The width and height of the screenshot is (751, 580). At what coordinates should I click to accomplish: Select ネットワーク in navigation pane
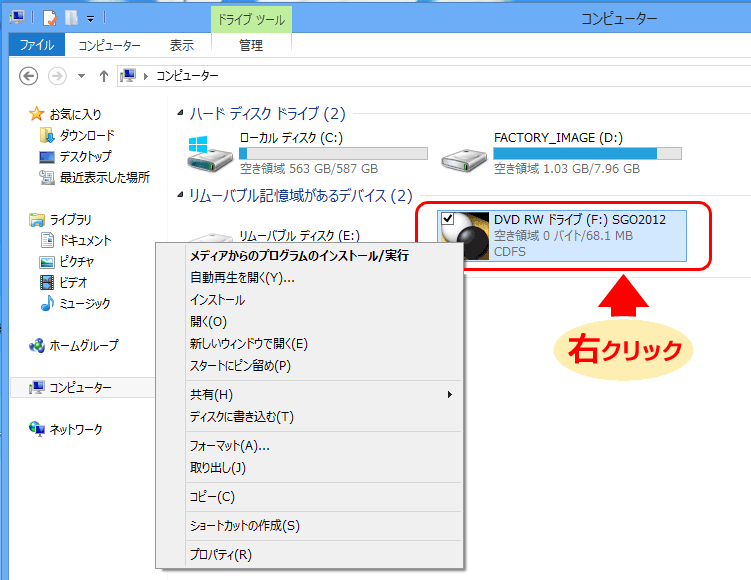coord(76,430)
